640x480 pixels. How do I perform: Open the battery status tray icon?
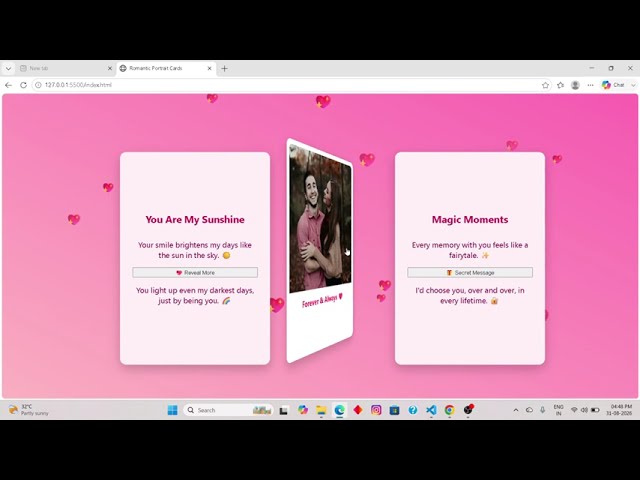click(595, 410)
